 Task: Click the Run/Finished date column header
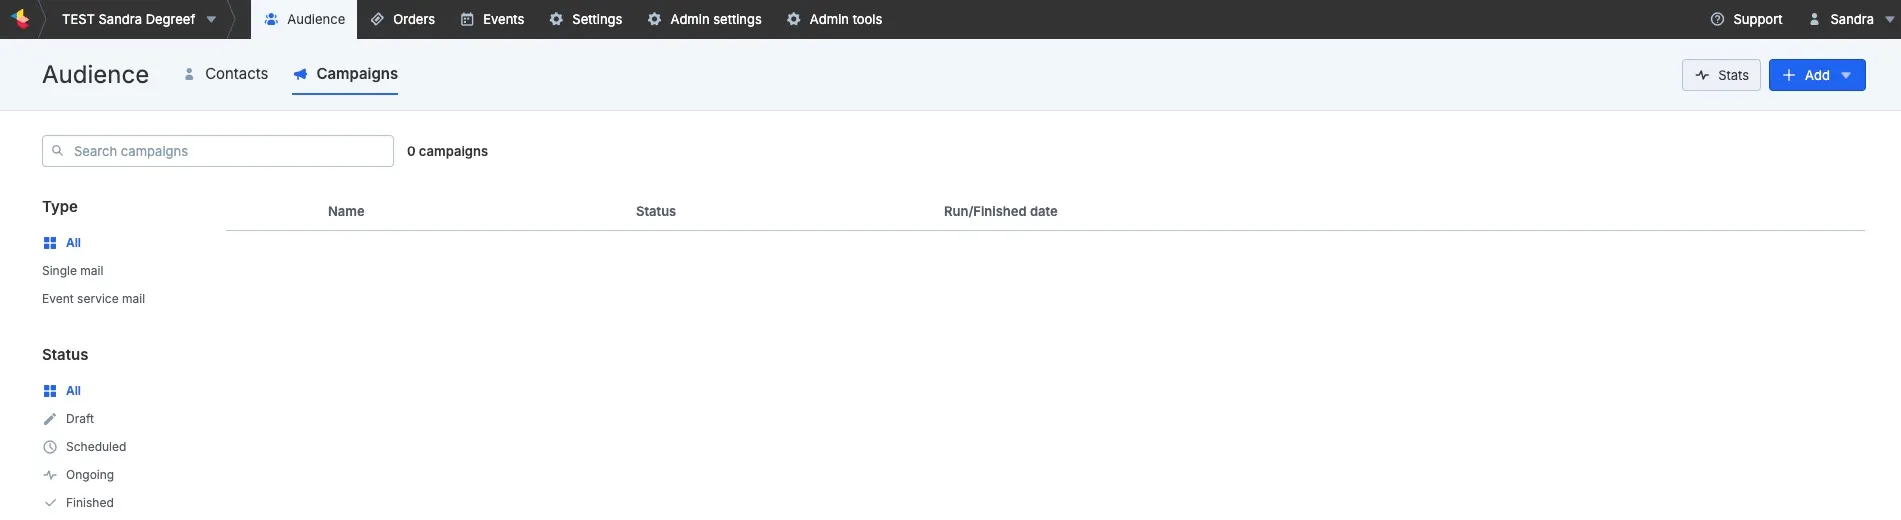point(1000,211)
